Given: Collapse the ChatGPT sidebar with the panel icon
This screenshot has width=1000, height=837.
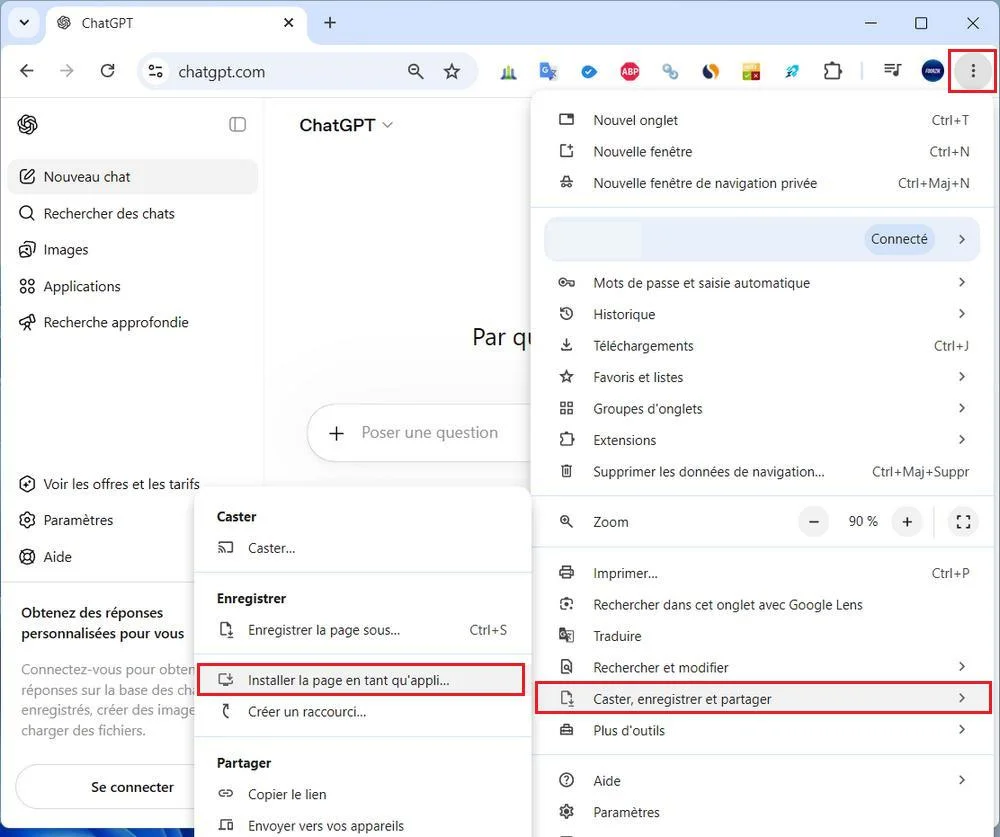Looking at the screenshot, I should pyautogui.click(x=237, y=124).
